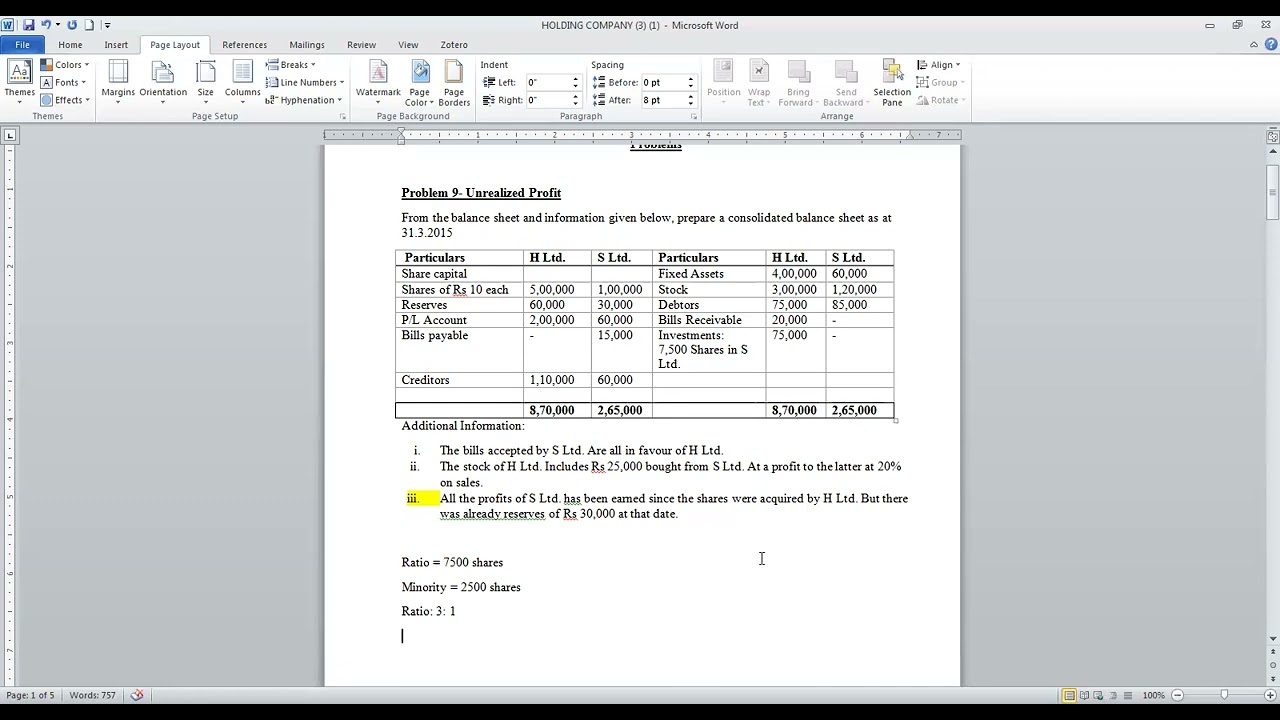Open Microsoft Word Help
The image size is (1280, 720).
click(1270, 45)
